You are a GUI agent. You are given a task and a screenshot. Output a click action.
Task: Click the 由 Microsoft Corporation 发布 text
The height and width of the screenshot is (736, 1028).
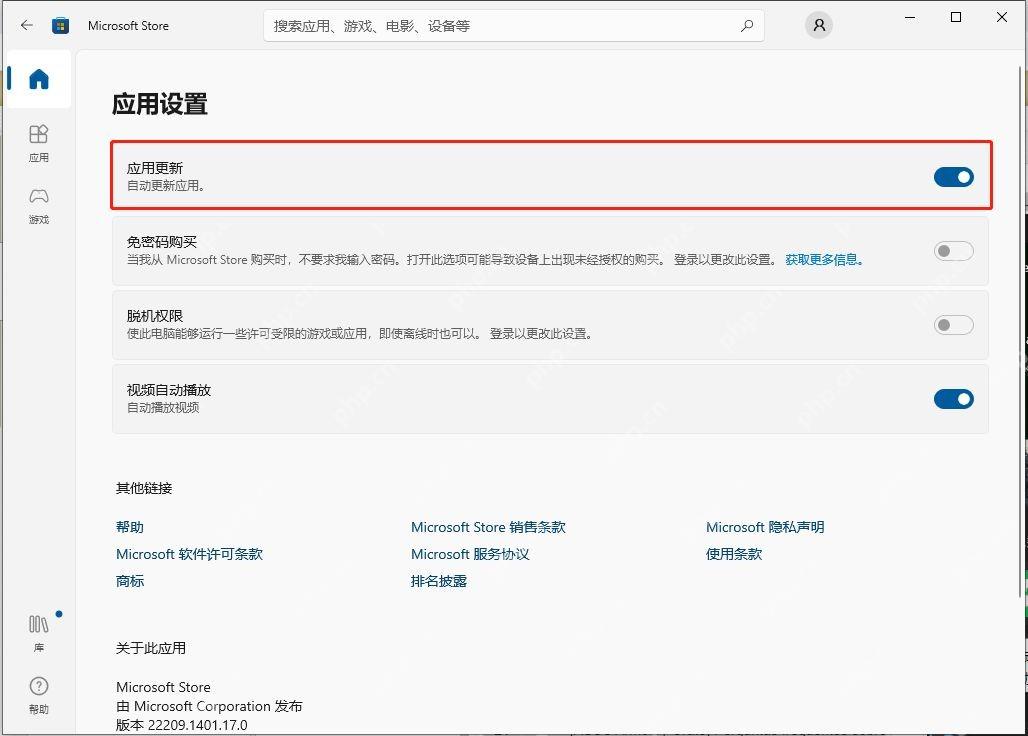(209, 706)
